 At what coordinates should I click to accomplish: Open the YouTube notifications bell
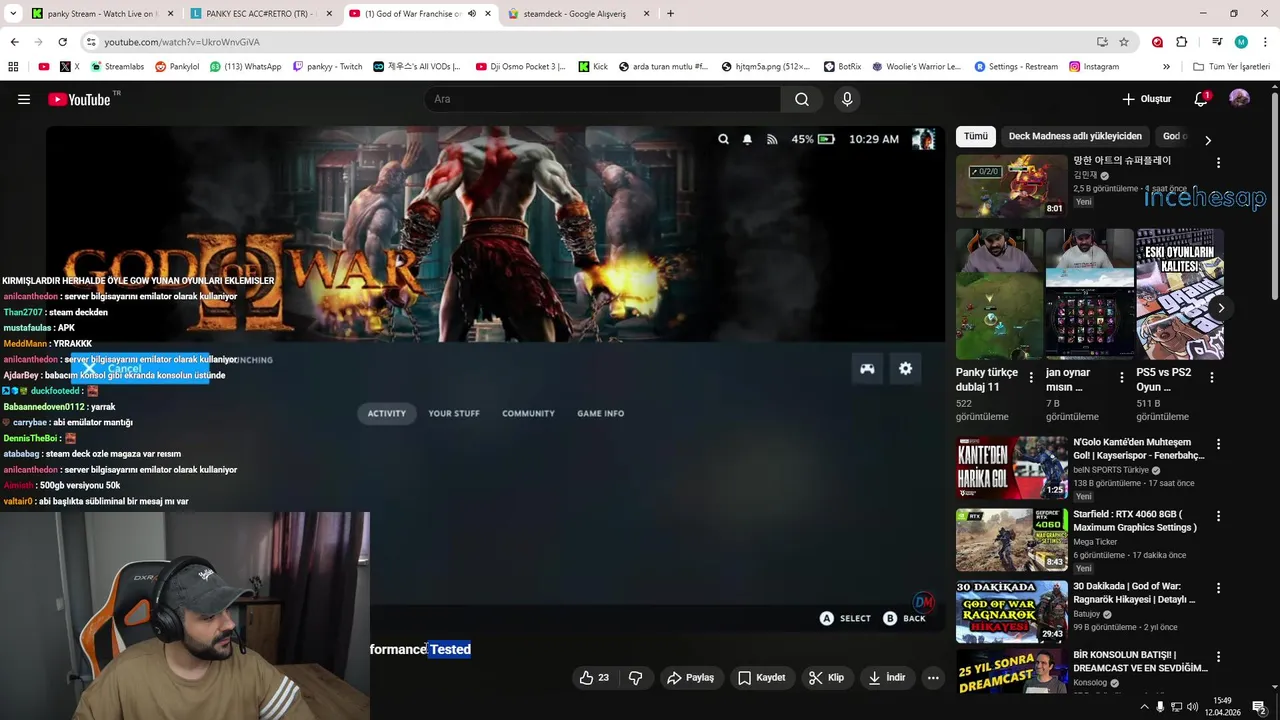pyautogui.click(x=1201, y=99)
